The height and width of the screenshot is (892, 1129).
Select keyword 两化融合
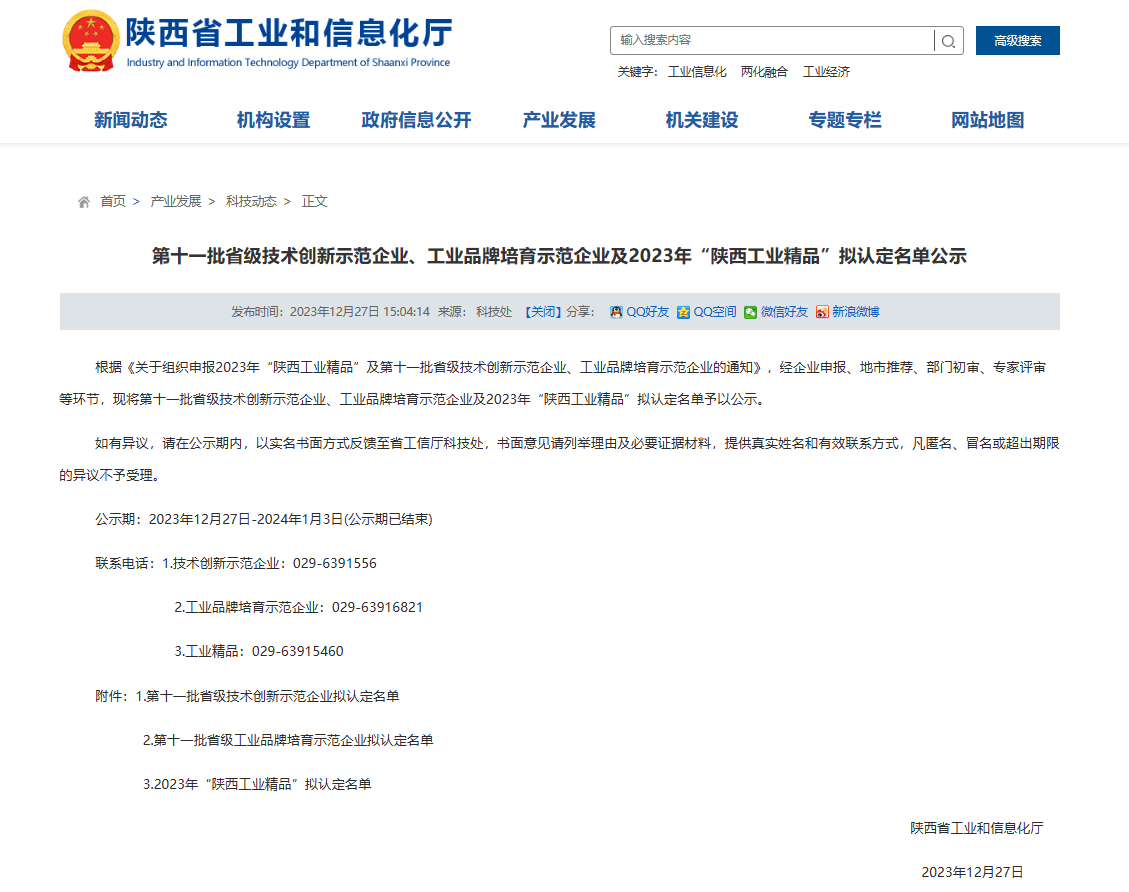(x=764, y=72)
